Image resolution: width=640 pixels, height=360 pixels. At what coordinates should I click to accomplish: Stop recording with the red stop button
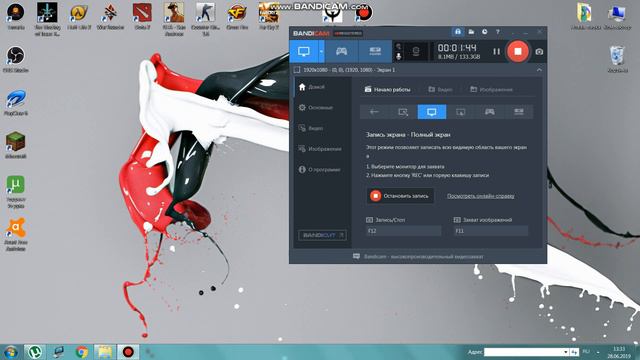[x=518, y=51]
